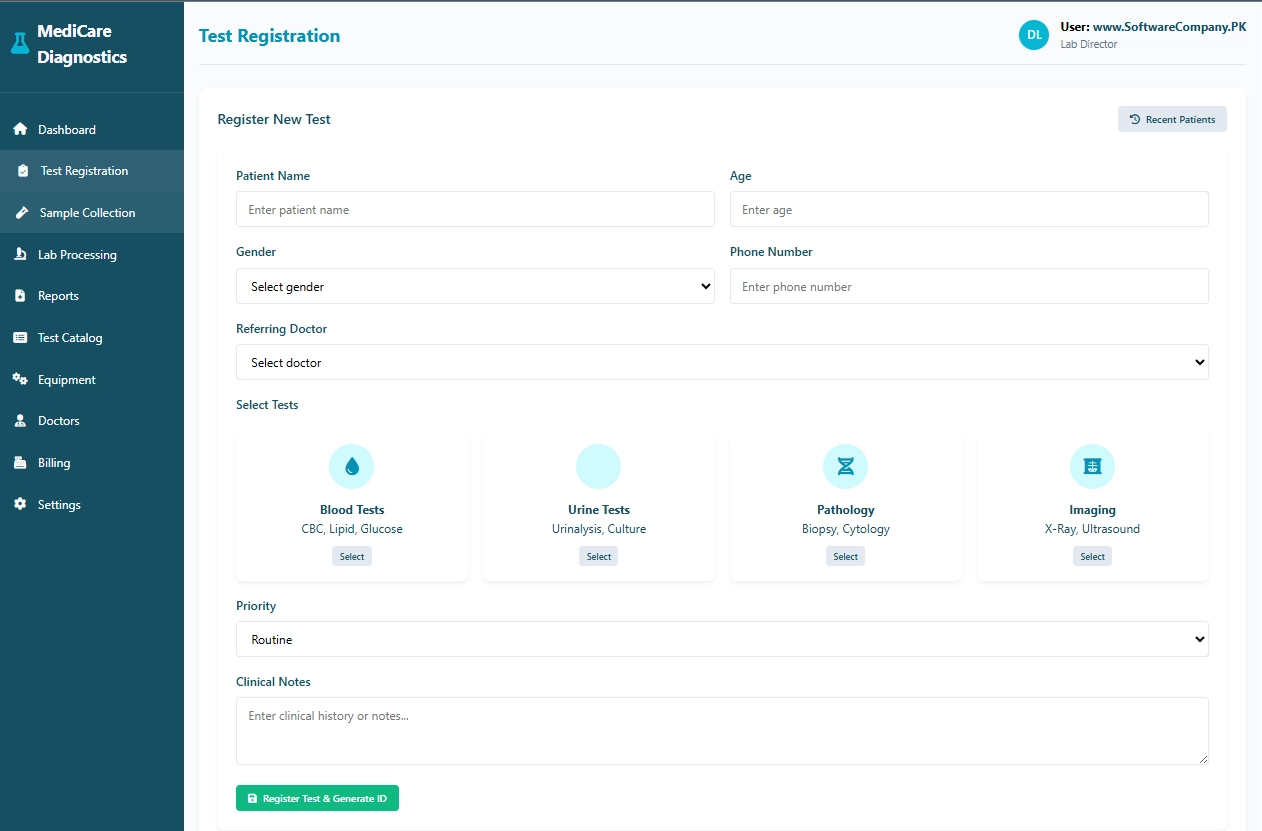
Task: Select the Urine Tests category
Action: 598,557
